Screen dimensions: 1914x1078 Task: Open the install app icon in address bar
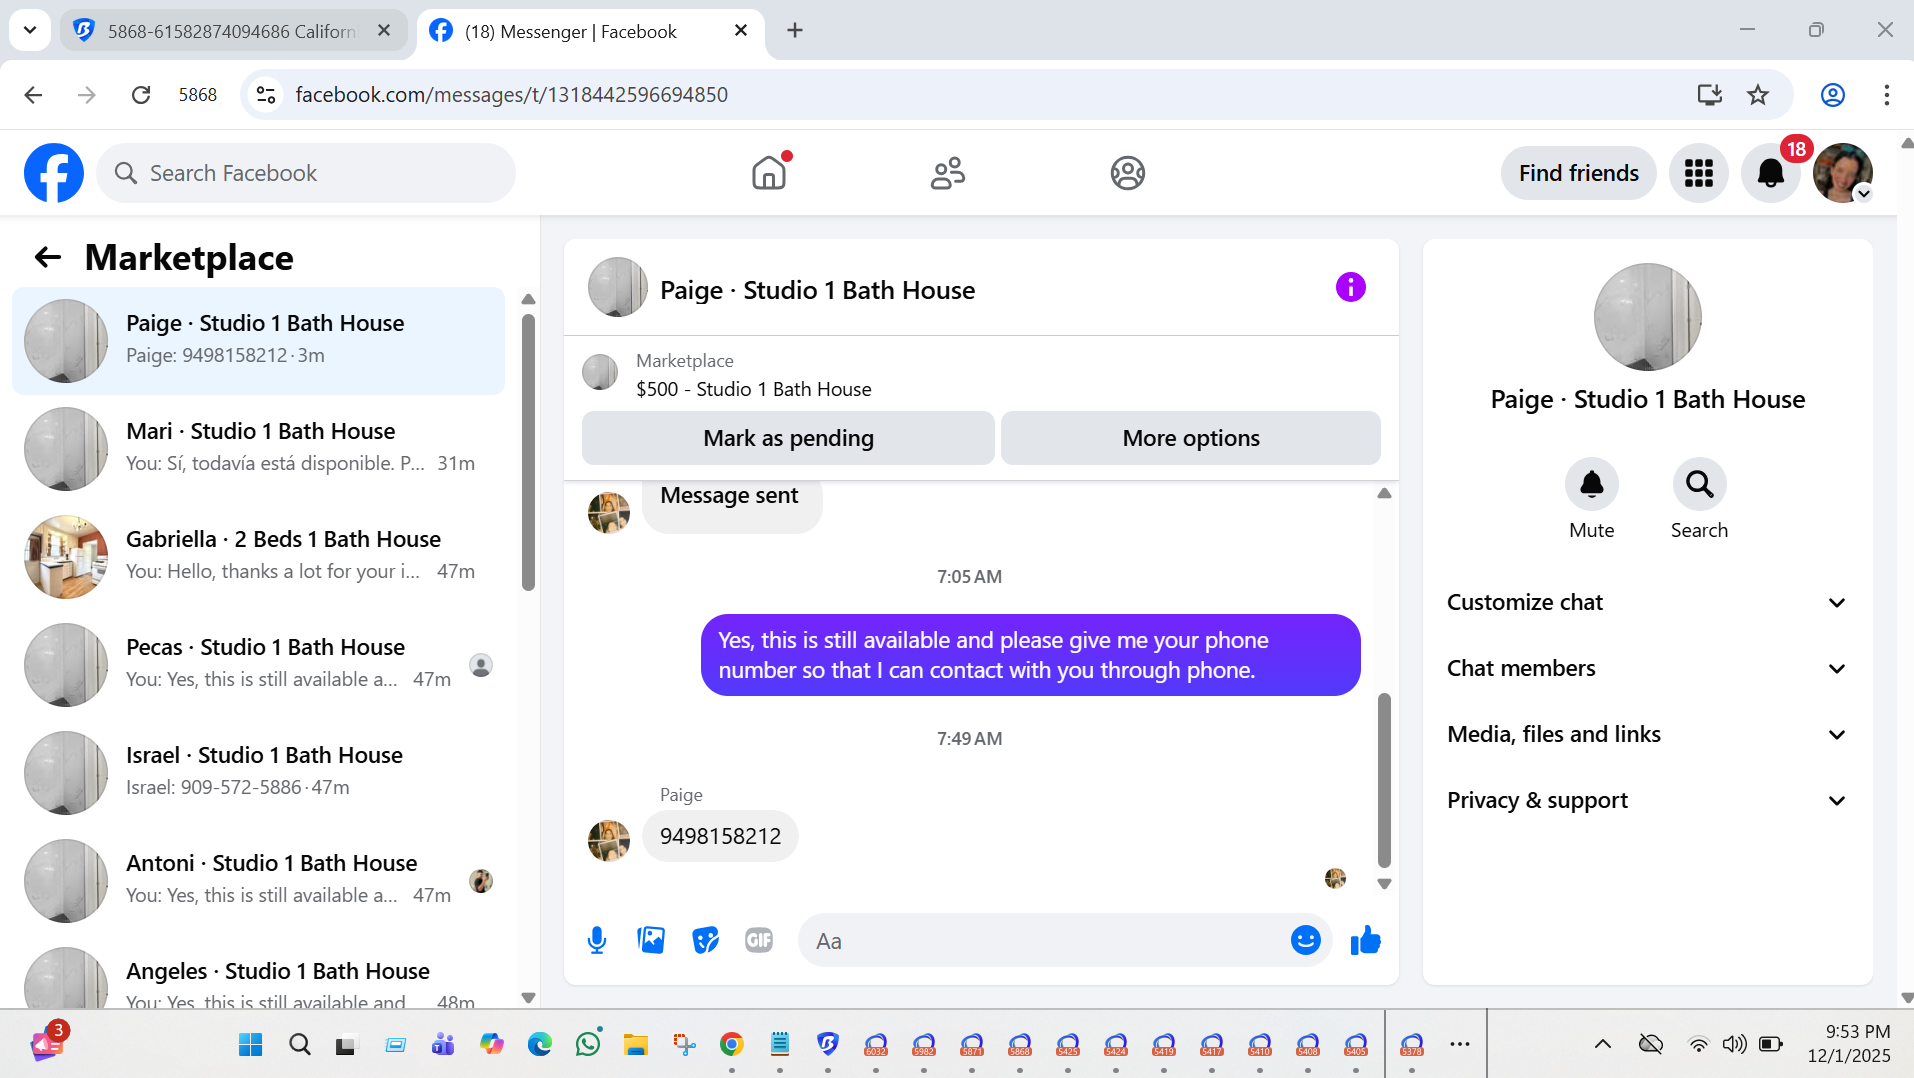click(1710, 95)
